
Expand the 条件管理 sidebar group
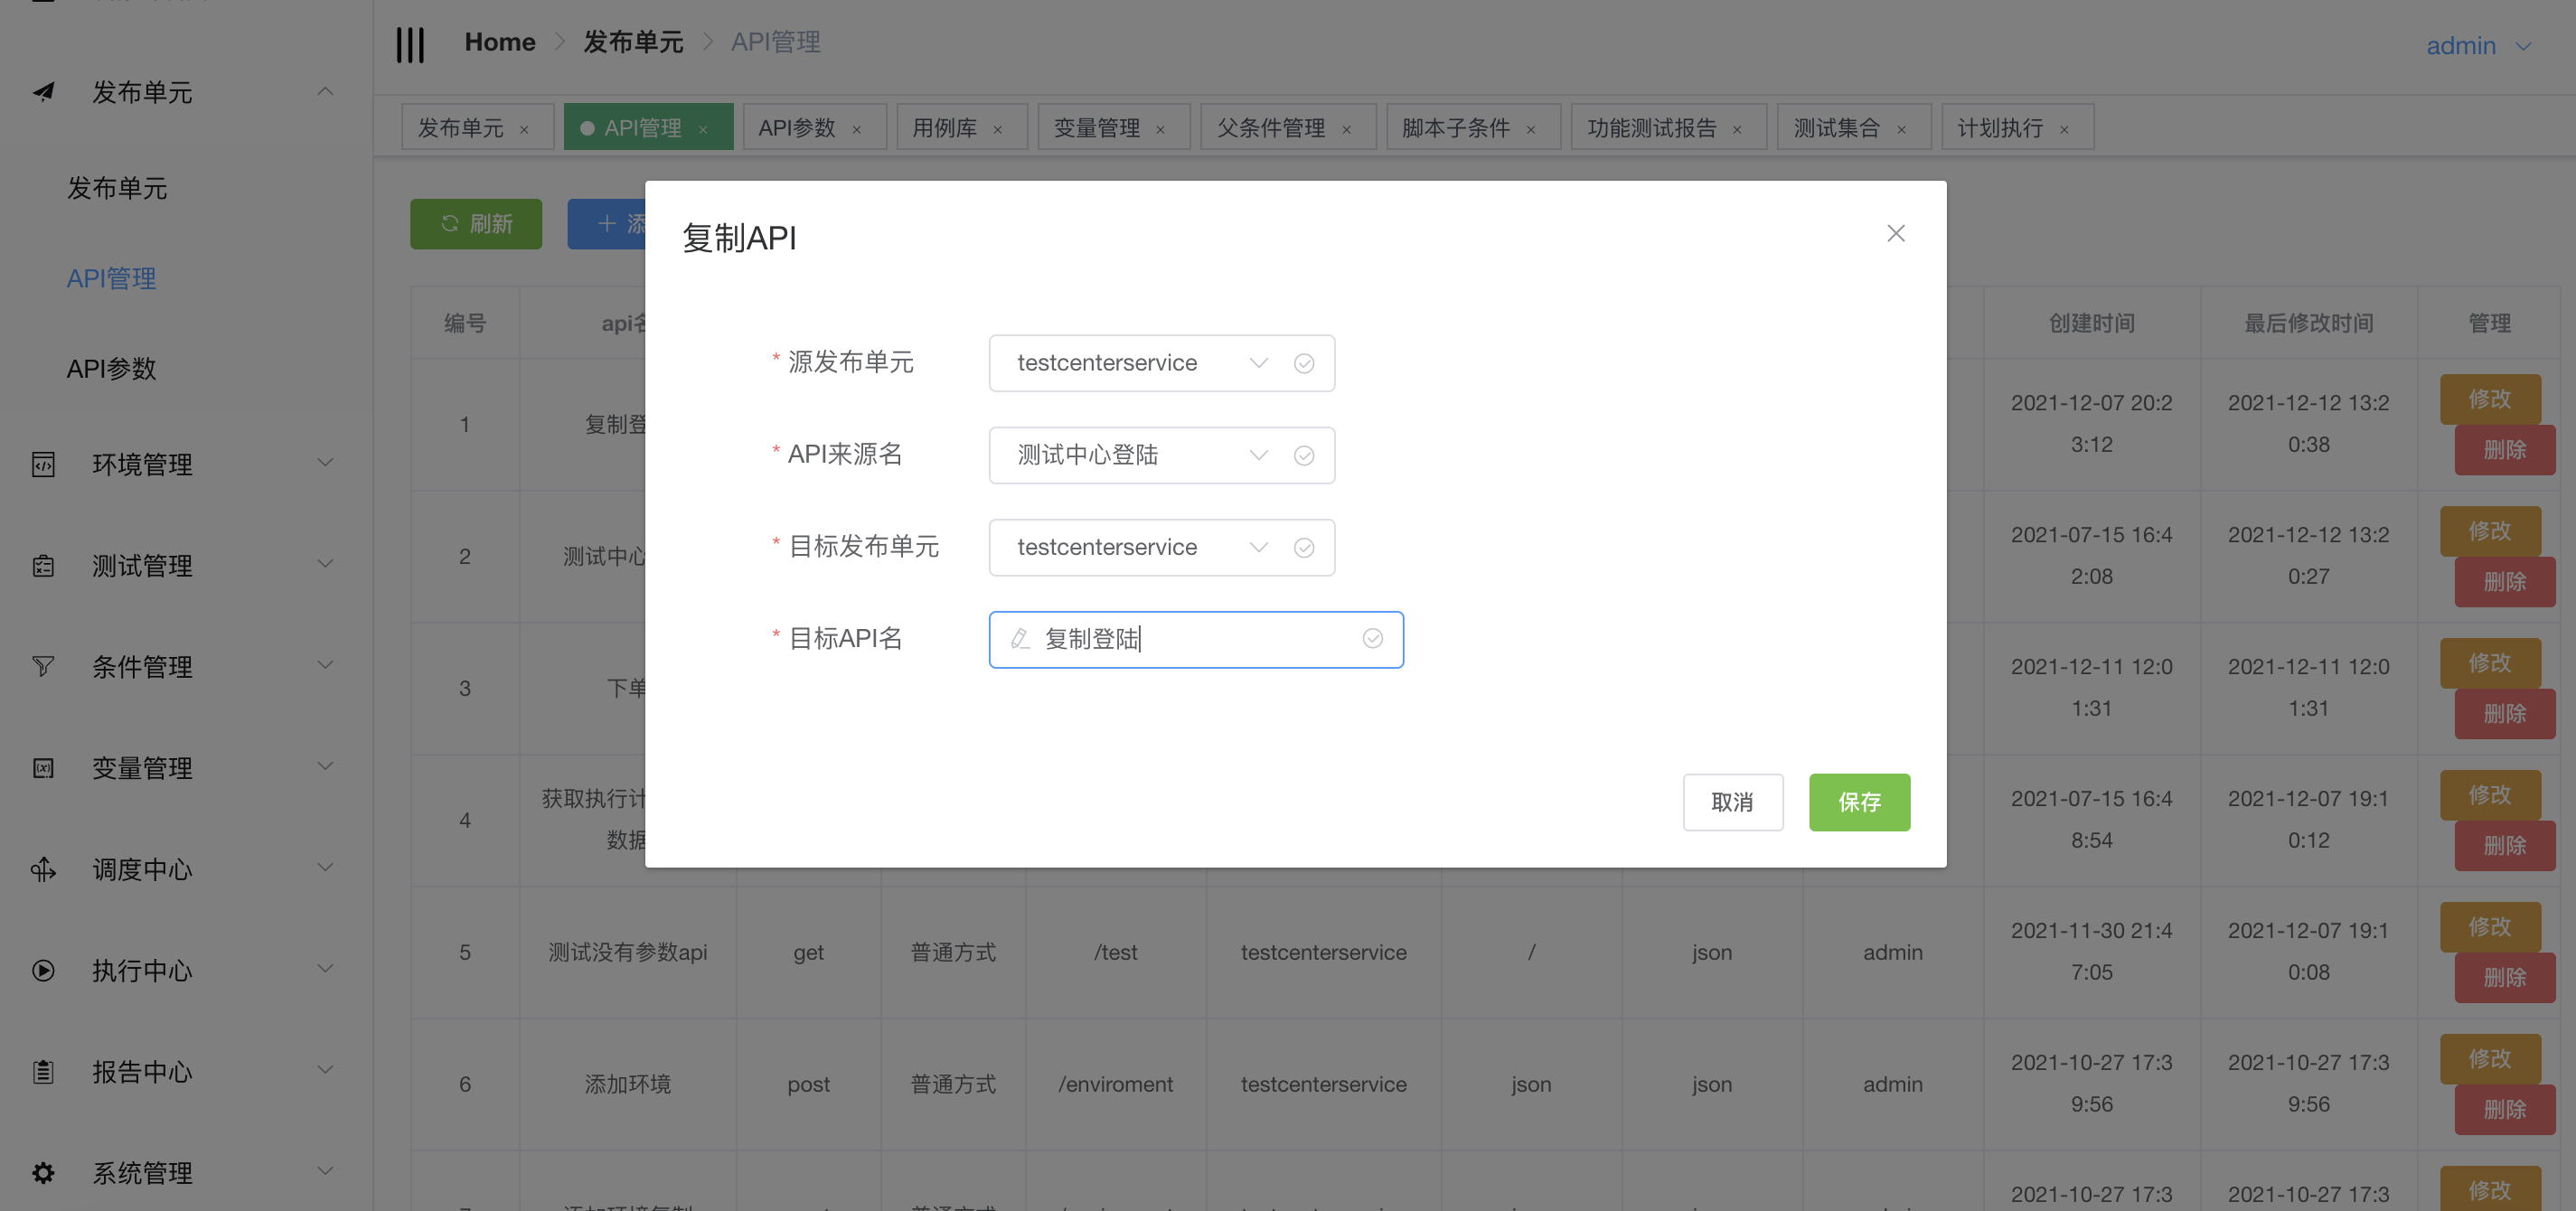pos(325,665)
